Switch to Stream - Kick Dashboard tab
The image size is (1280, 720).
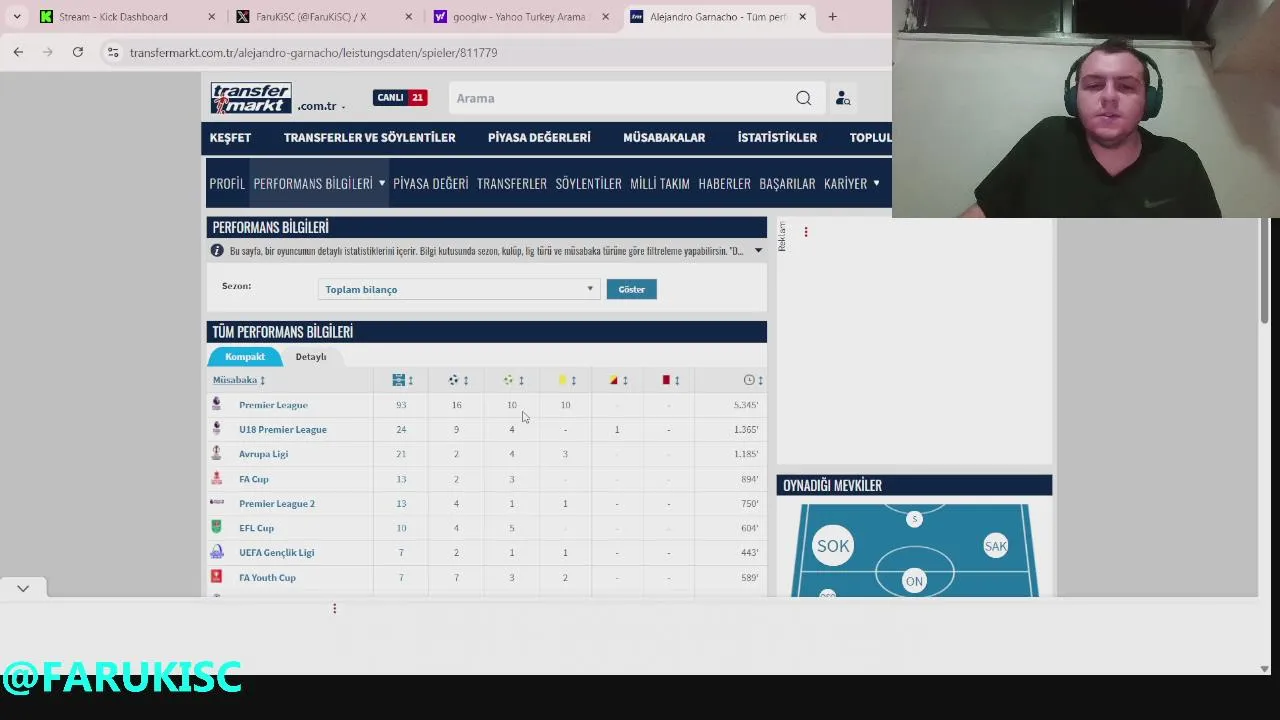pos(126,17)
